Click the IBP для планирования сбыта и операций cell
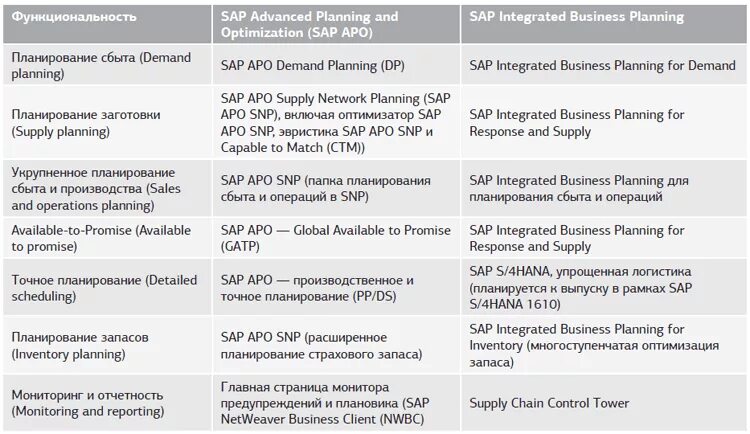750x434 pixels. pos(604,189)
